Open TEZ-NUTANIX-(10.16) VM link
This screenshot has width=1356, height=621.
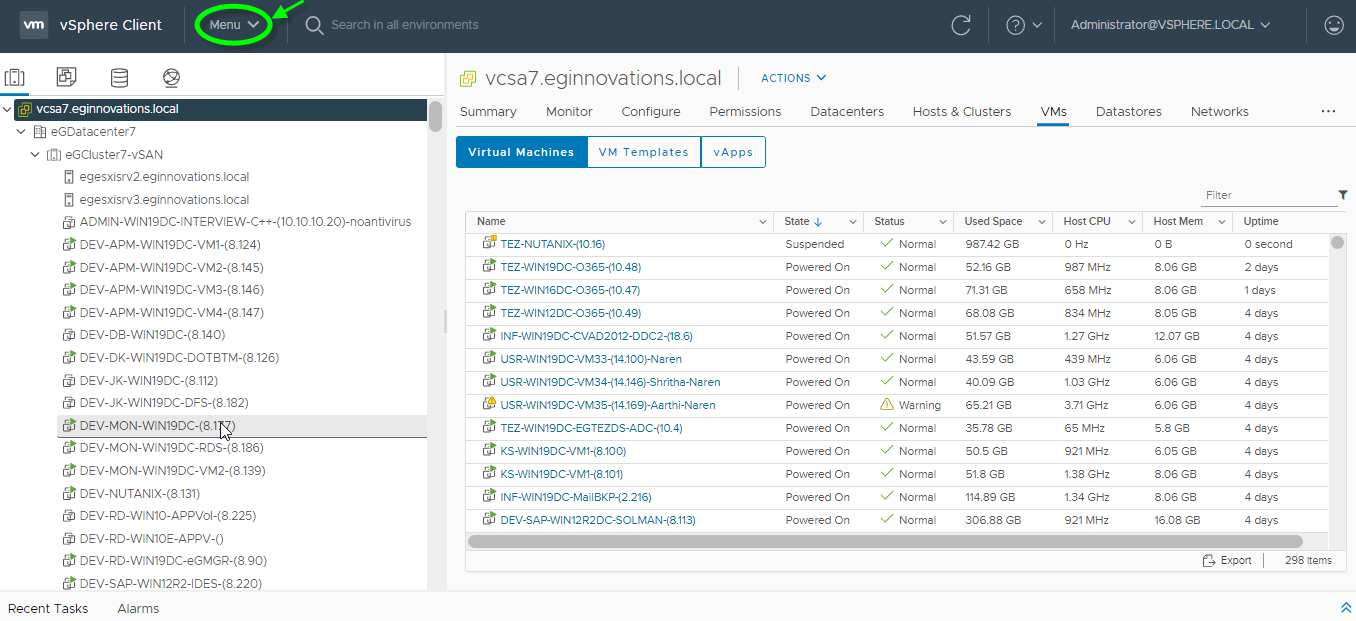coord(552,244)
